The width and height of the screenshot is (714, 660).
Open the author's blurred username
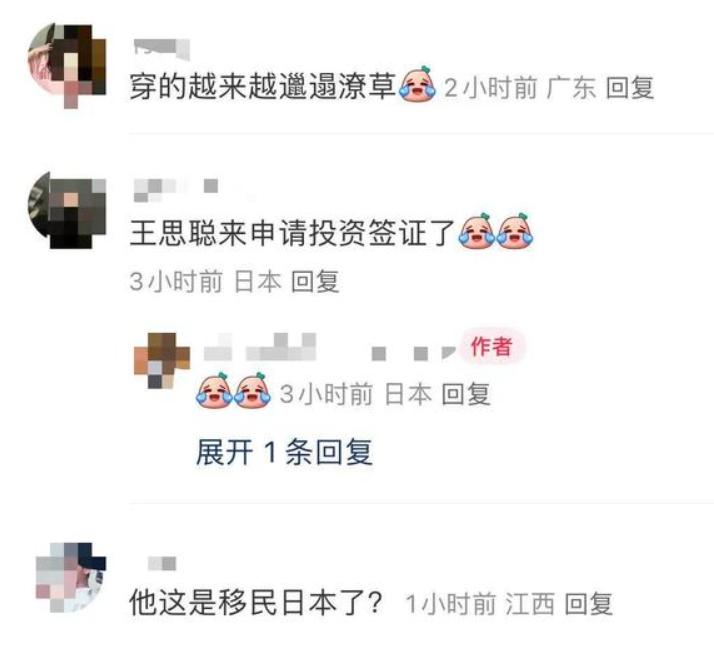coord(329,347)
